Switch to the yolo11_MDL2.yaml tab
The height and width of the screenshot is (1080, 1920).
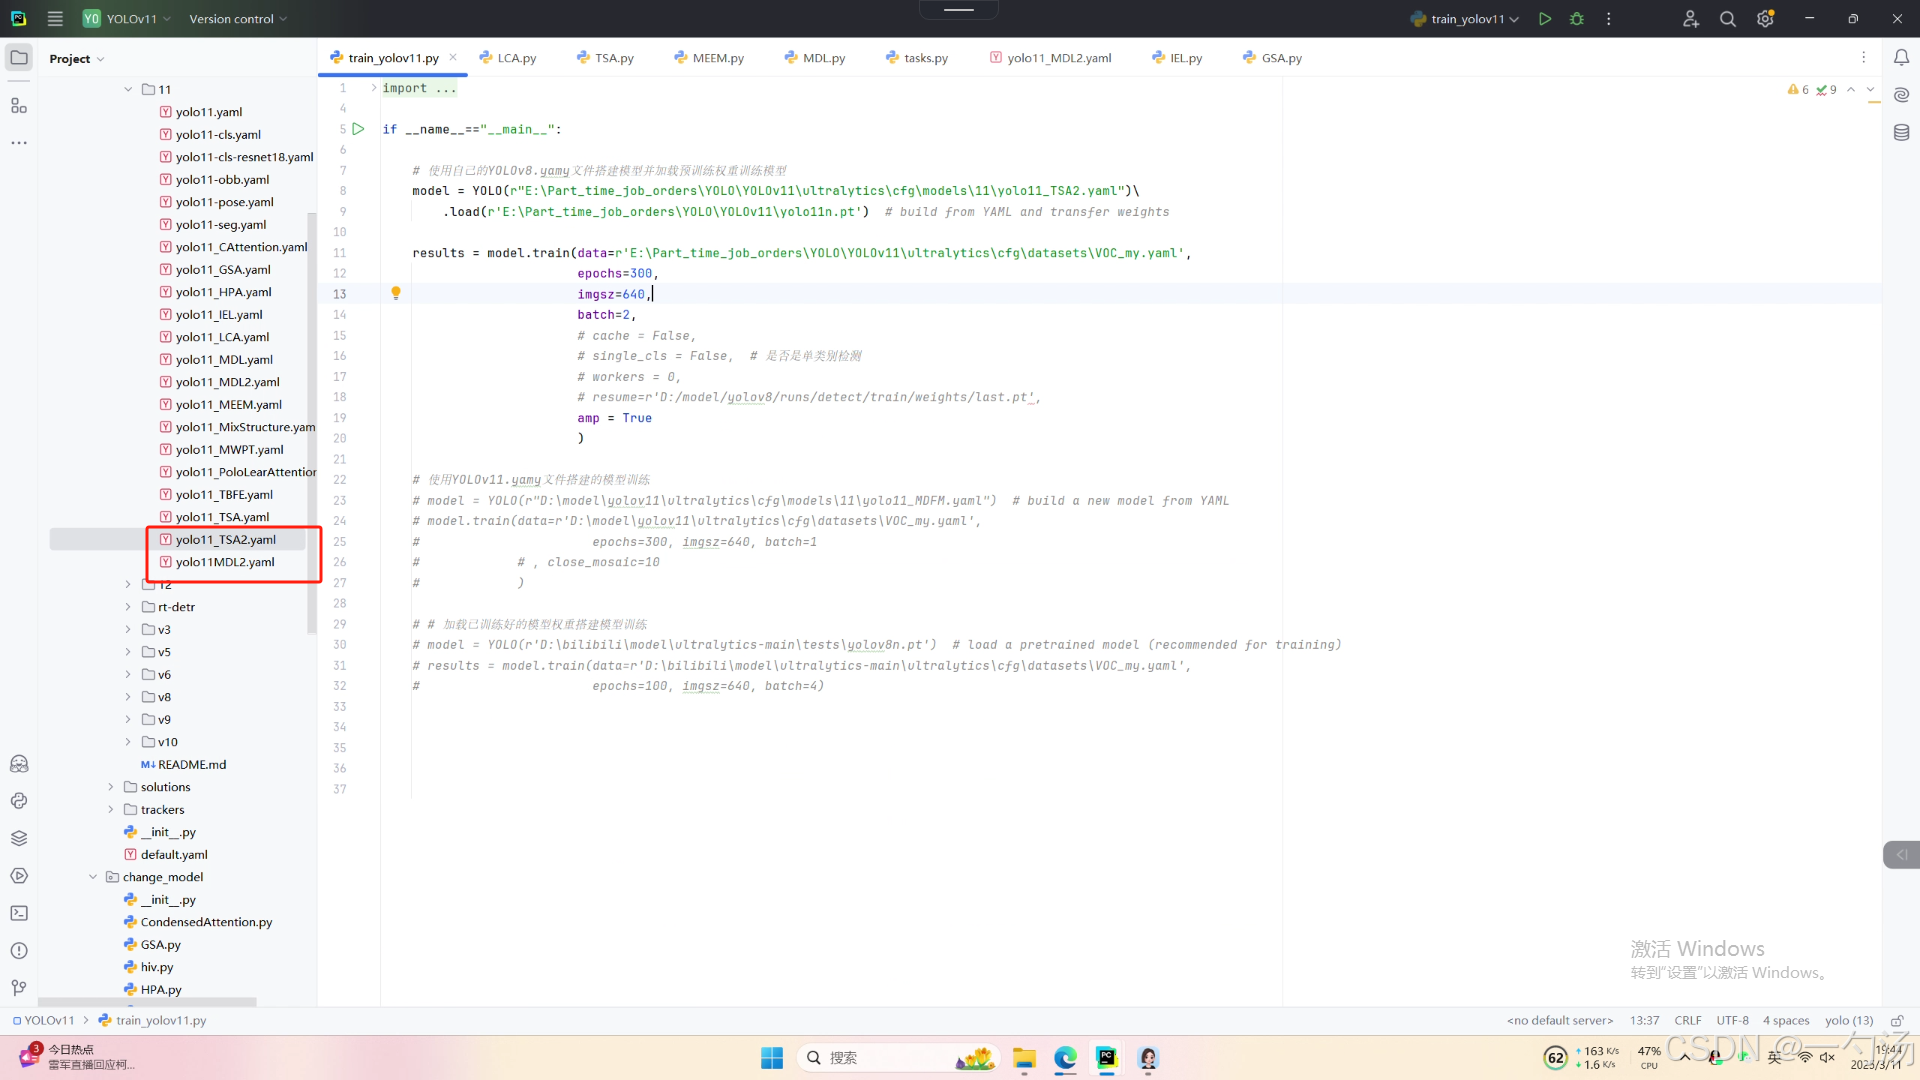click(x=1058, y=58)
